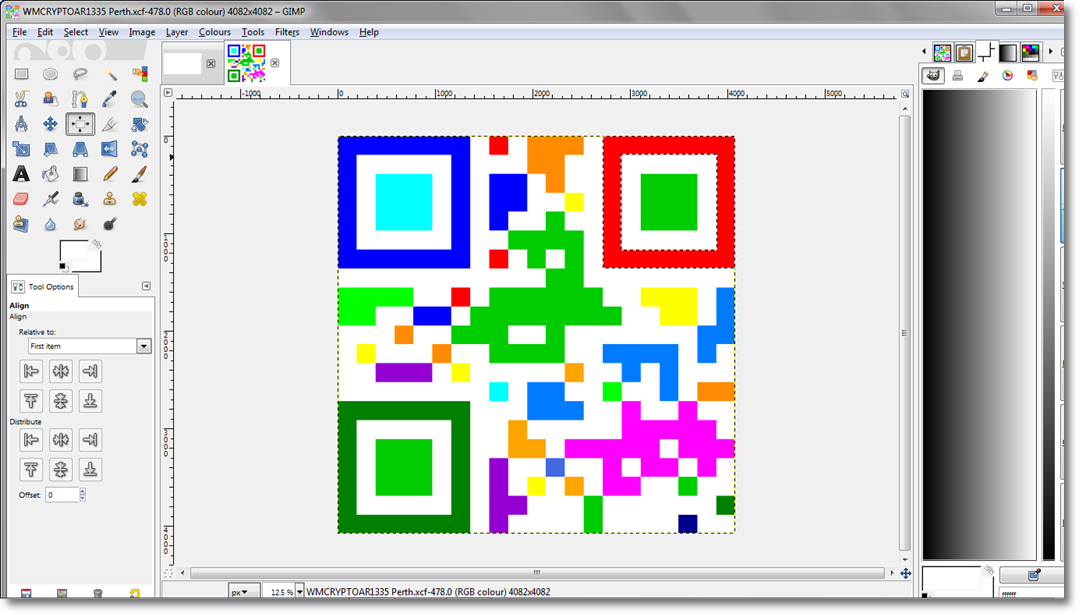Image resolution: width=1080 pixels, height=615 pixels.
Task: Click the Offset value field
Action: coord(62,494)
